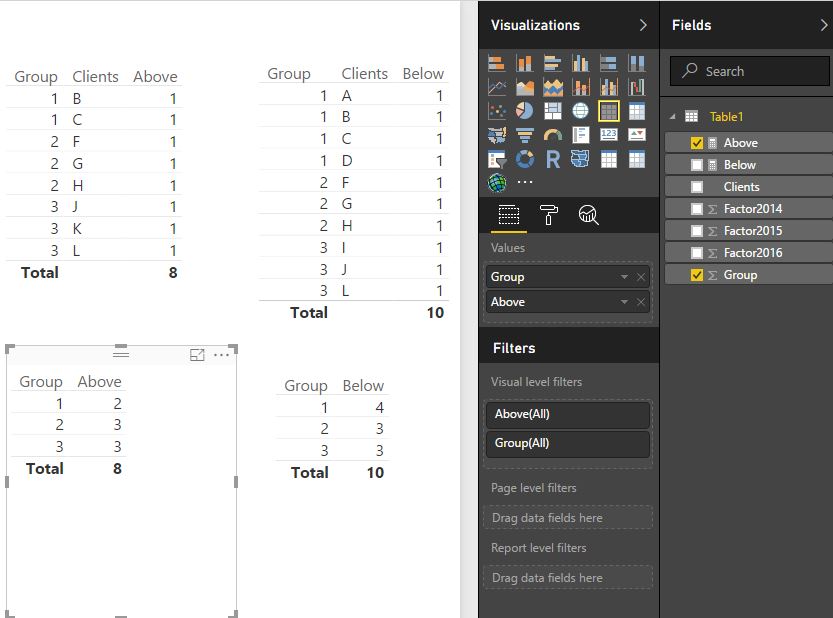833x618 pixels.
Task: Pick the KPI visual icon
Action: 636,135
